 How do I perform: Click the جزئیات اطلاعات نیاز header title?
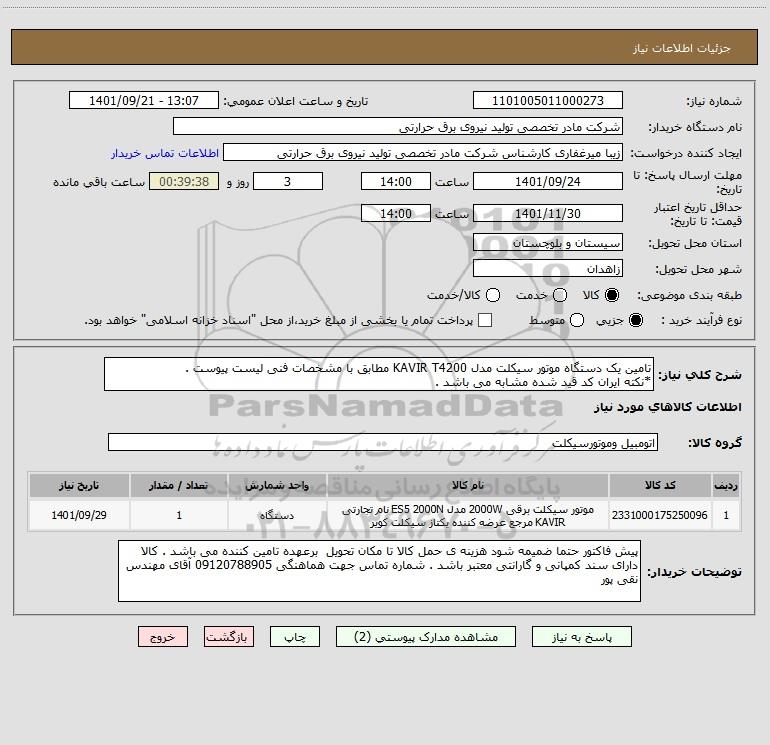(682, 48)
